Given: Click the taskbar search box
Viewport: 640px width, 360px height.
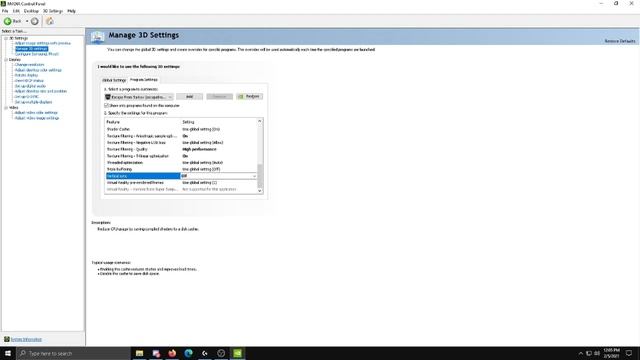Looking at the screenshot, I should point(73,353).
